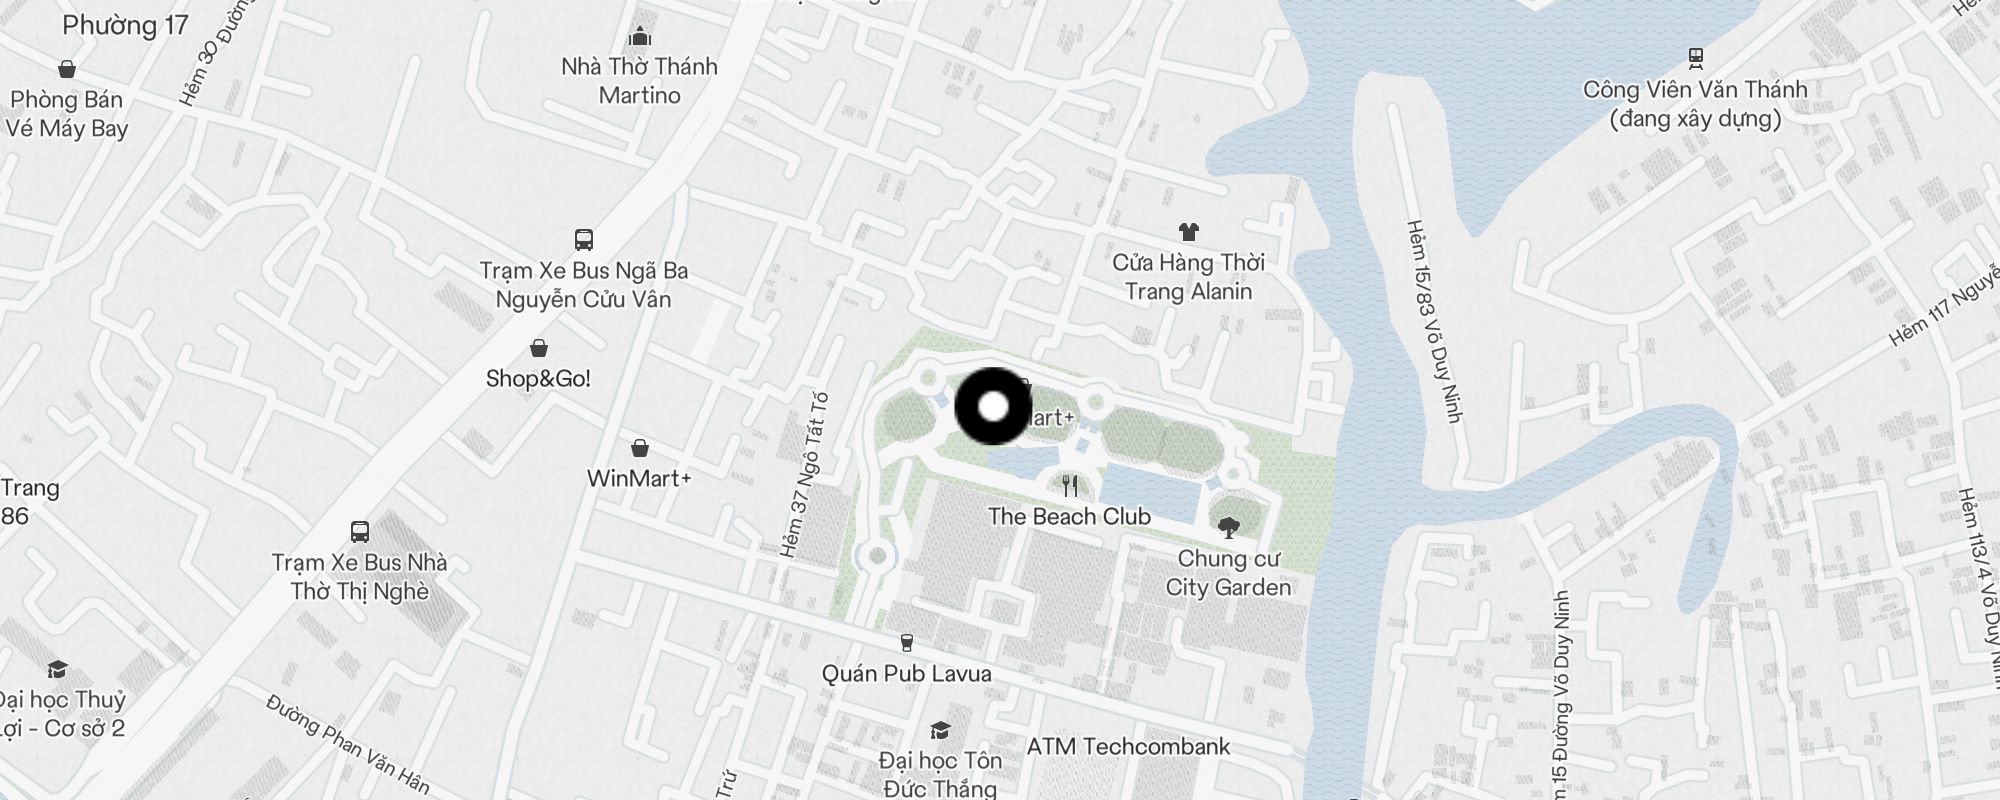
Task: Click the bus icon at Nhà Thờ Thị Nghè
Action: coord(360,532)
